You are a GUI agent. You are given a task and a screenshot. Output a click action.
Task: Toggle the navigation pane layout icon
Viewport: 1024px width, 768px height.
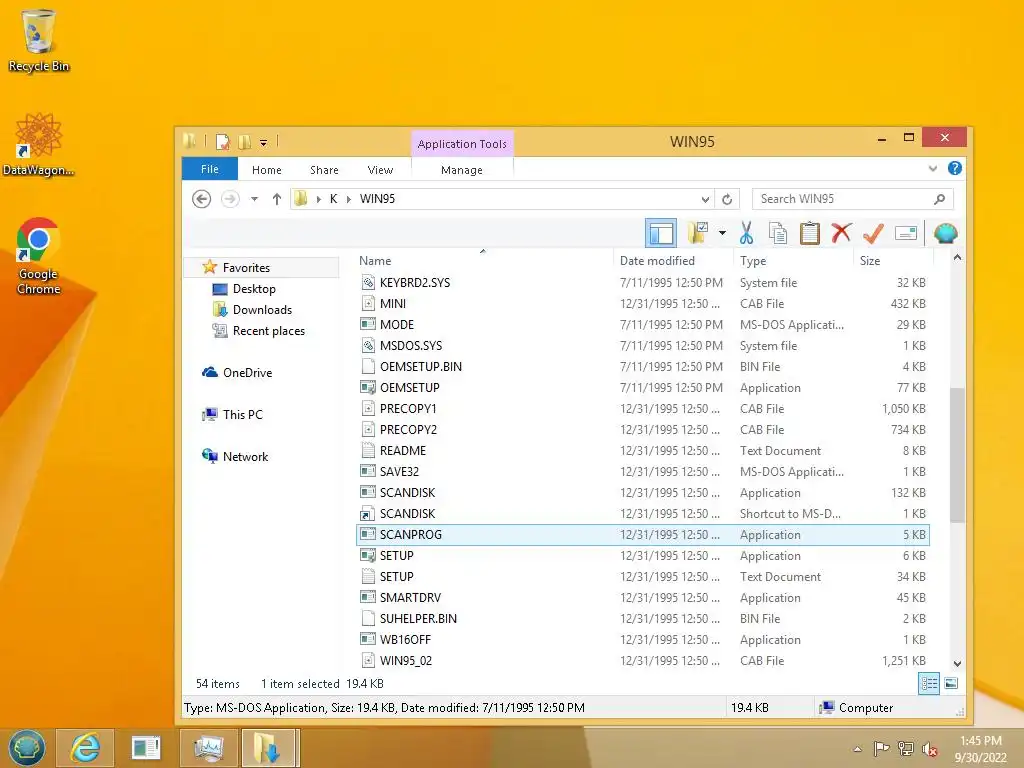tap(660, 233)
